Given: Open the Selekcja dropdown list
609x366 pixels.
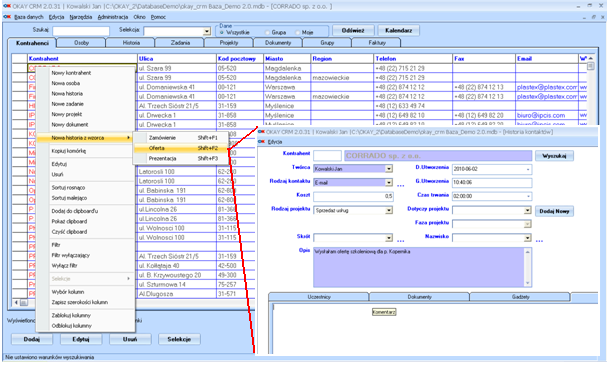Looking at the screenshot, I should [x=207, y=31].
